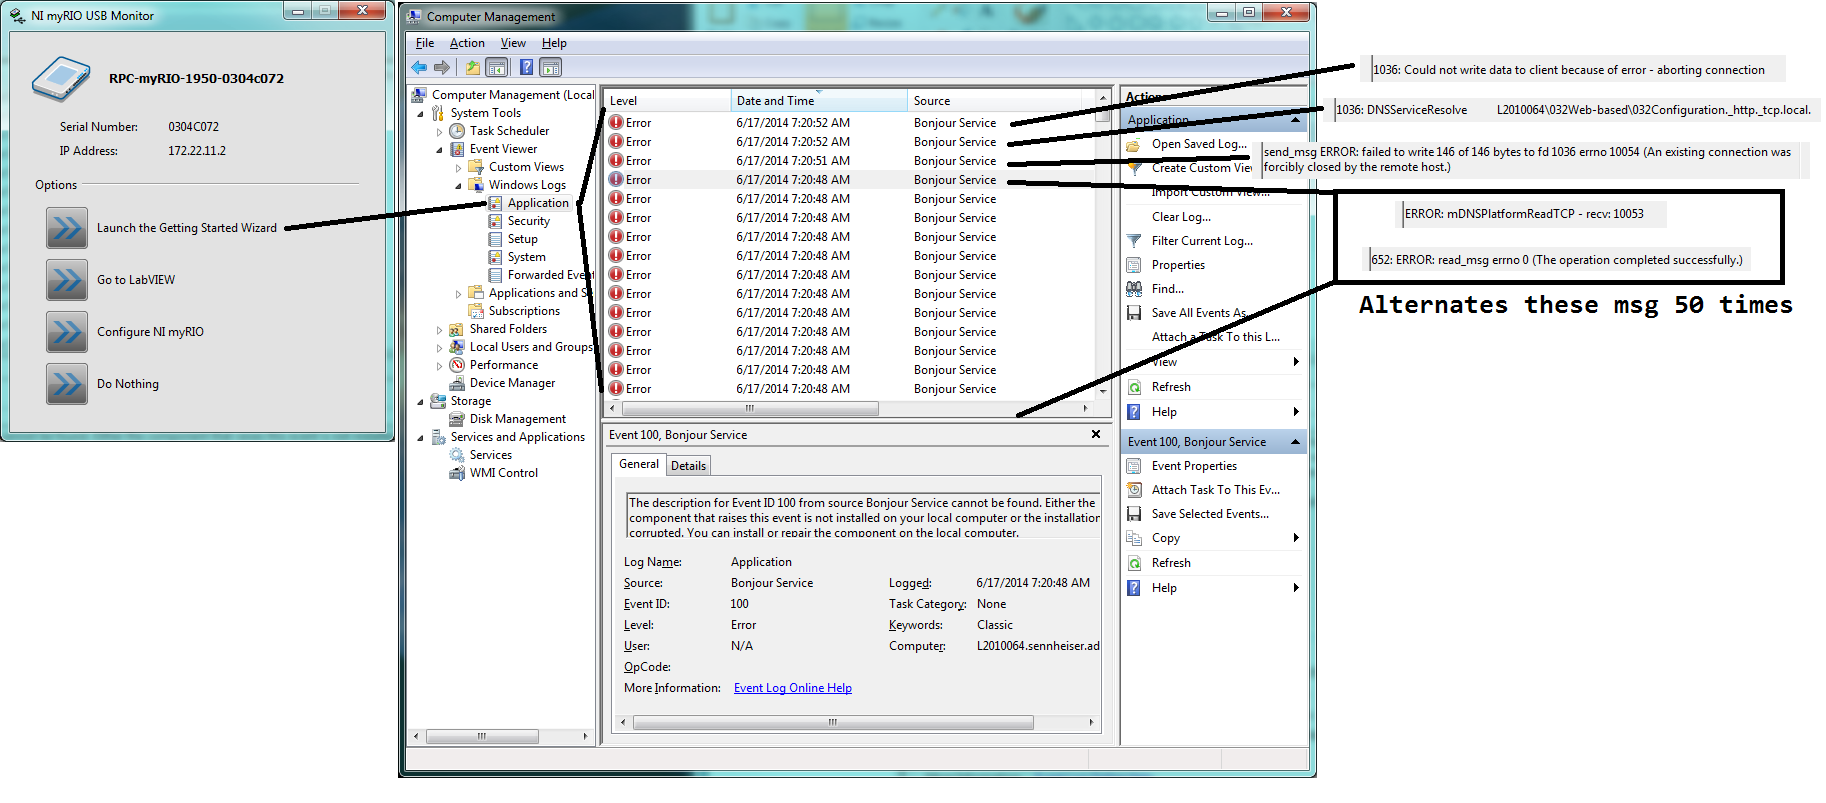1826x803 pixels.
Task: Click the WMI Control icon in tree
Action: 457,473
